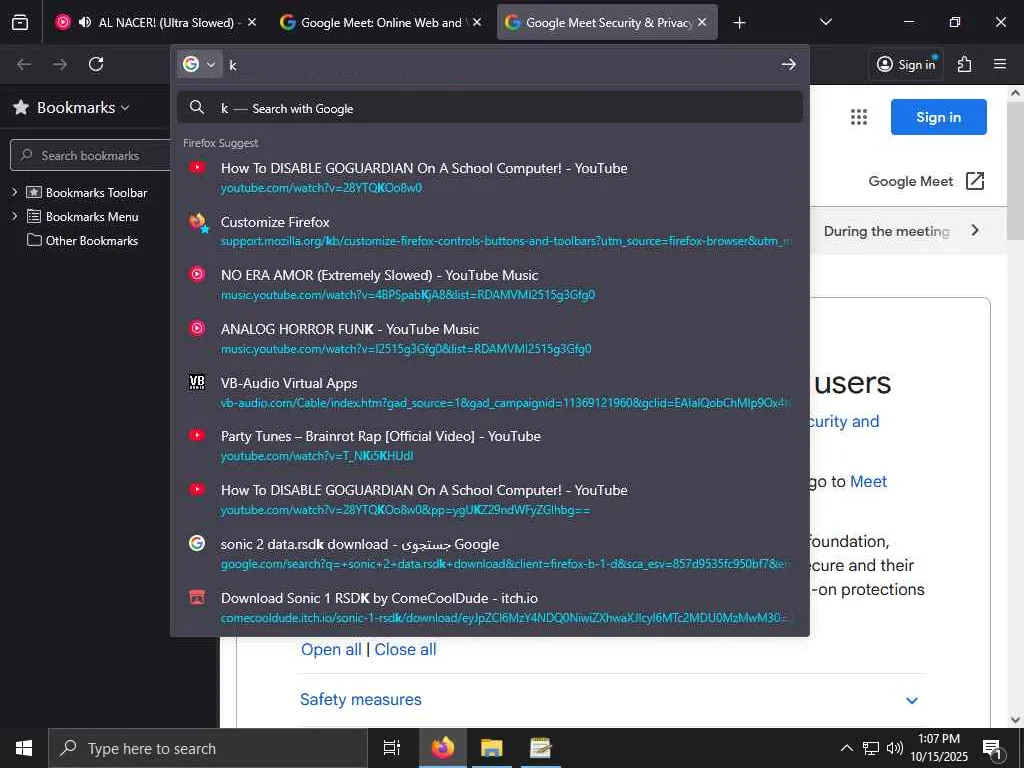Open Task View on the taskbar
Viewport: 1024px width, 768px height.
coord(392,748)
